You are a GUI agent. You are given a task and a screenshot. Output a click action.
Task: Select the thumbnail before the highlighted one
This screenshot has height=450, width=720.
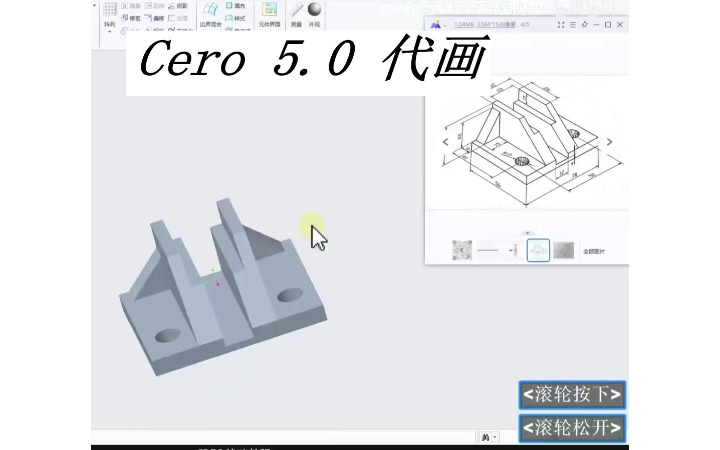513,250
